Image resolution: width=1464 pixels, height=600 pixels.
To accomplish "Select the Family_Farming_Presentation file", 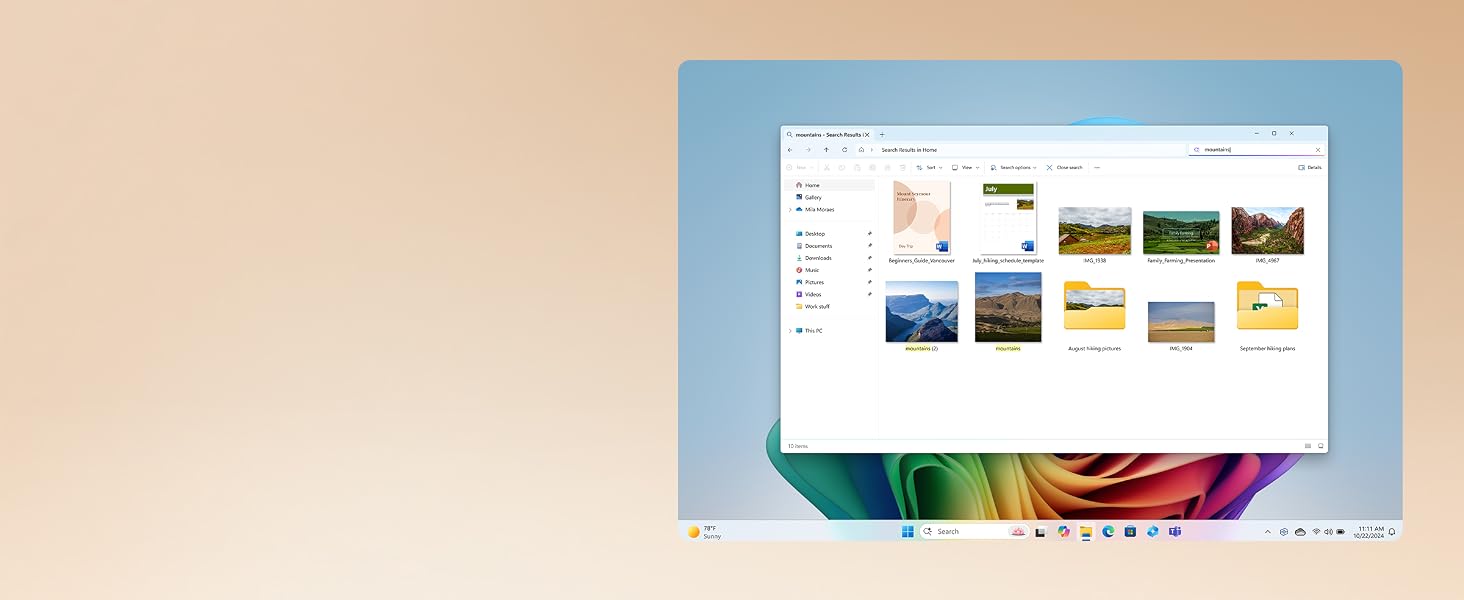I will (1181, 237).
